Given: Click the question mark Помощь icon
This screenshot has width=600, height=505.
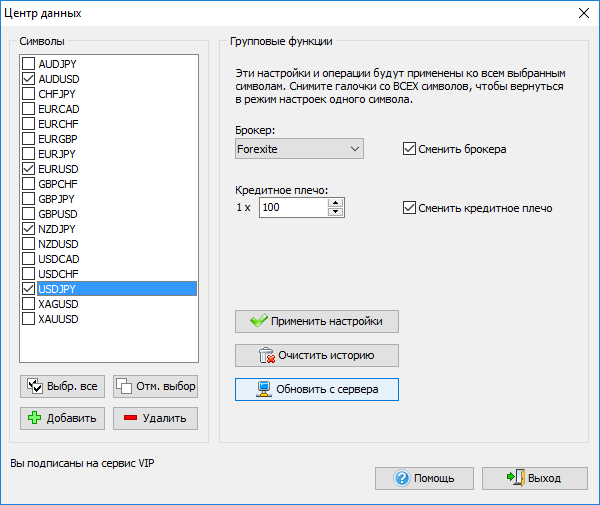Looking at the screenshot, I should coord(402,478).
